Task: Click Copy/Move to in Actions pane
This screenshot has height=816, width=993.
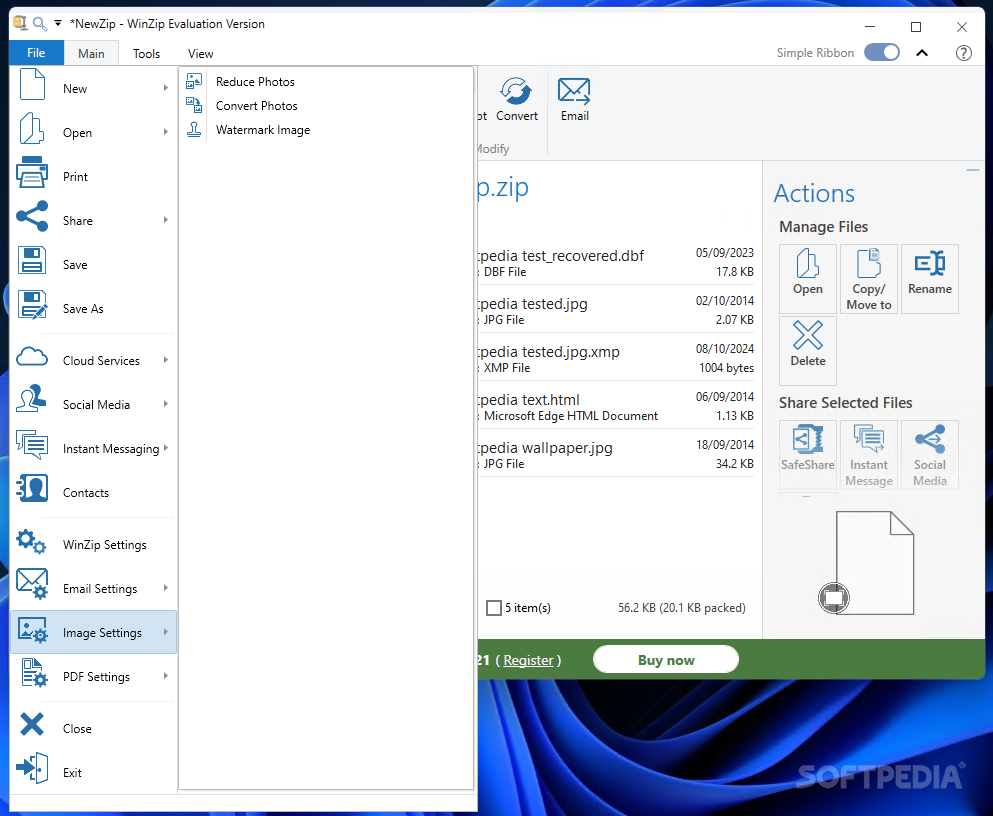Action: [869, 279]
